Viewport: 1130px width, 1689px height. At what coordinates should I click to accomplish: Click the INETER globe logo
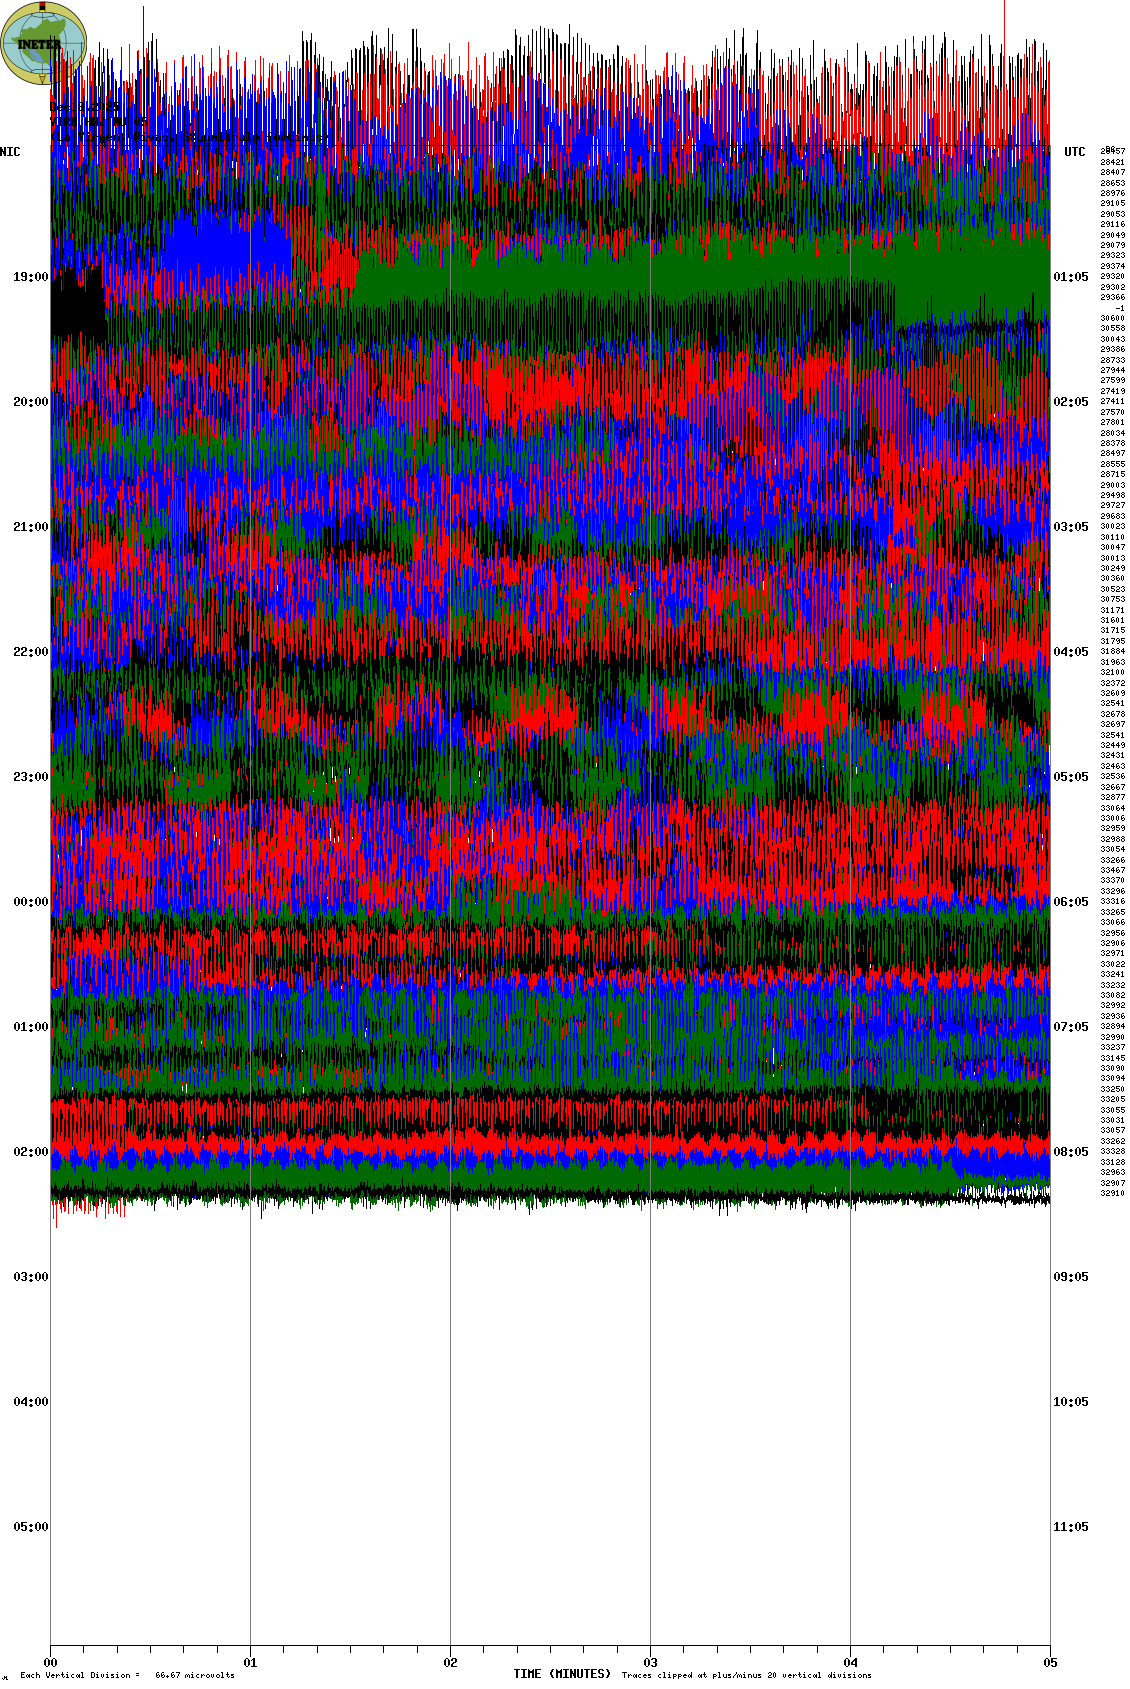coord(44,43)
